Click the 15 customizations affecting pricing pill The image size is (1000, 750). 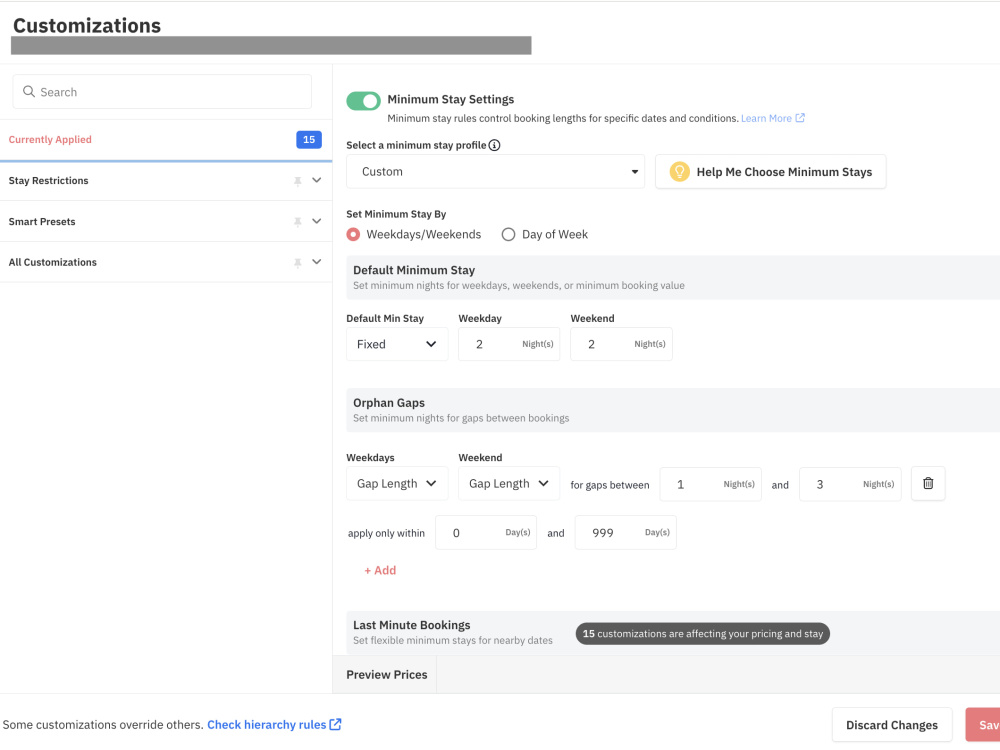703,634
